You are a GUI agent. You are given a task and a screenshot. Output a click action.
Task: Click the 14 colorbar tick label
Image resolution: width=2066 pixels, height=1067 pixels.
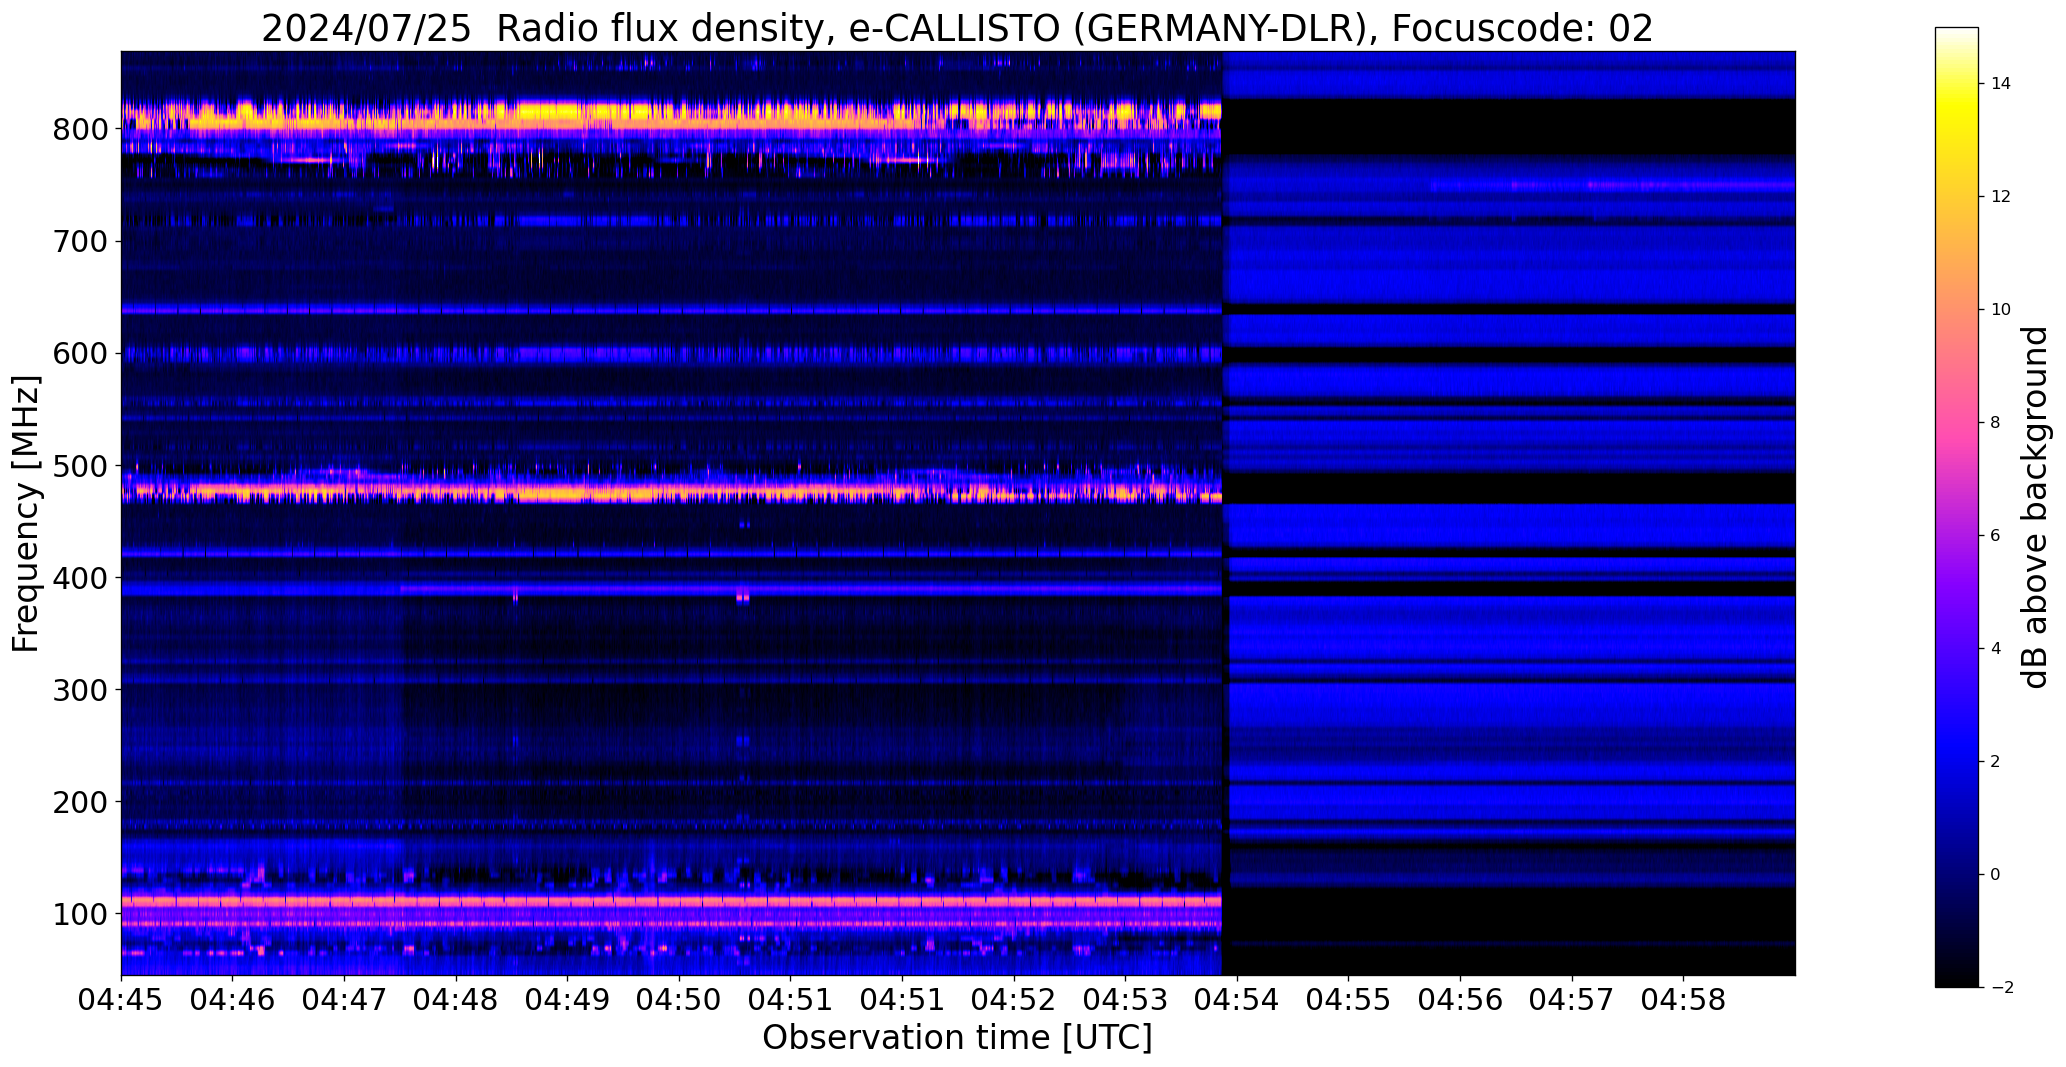[2000, 84]
